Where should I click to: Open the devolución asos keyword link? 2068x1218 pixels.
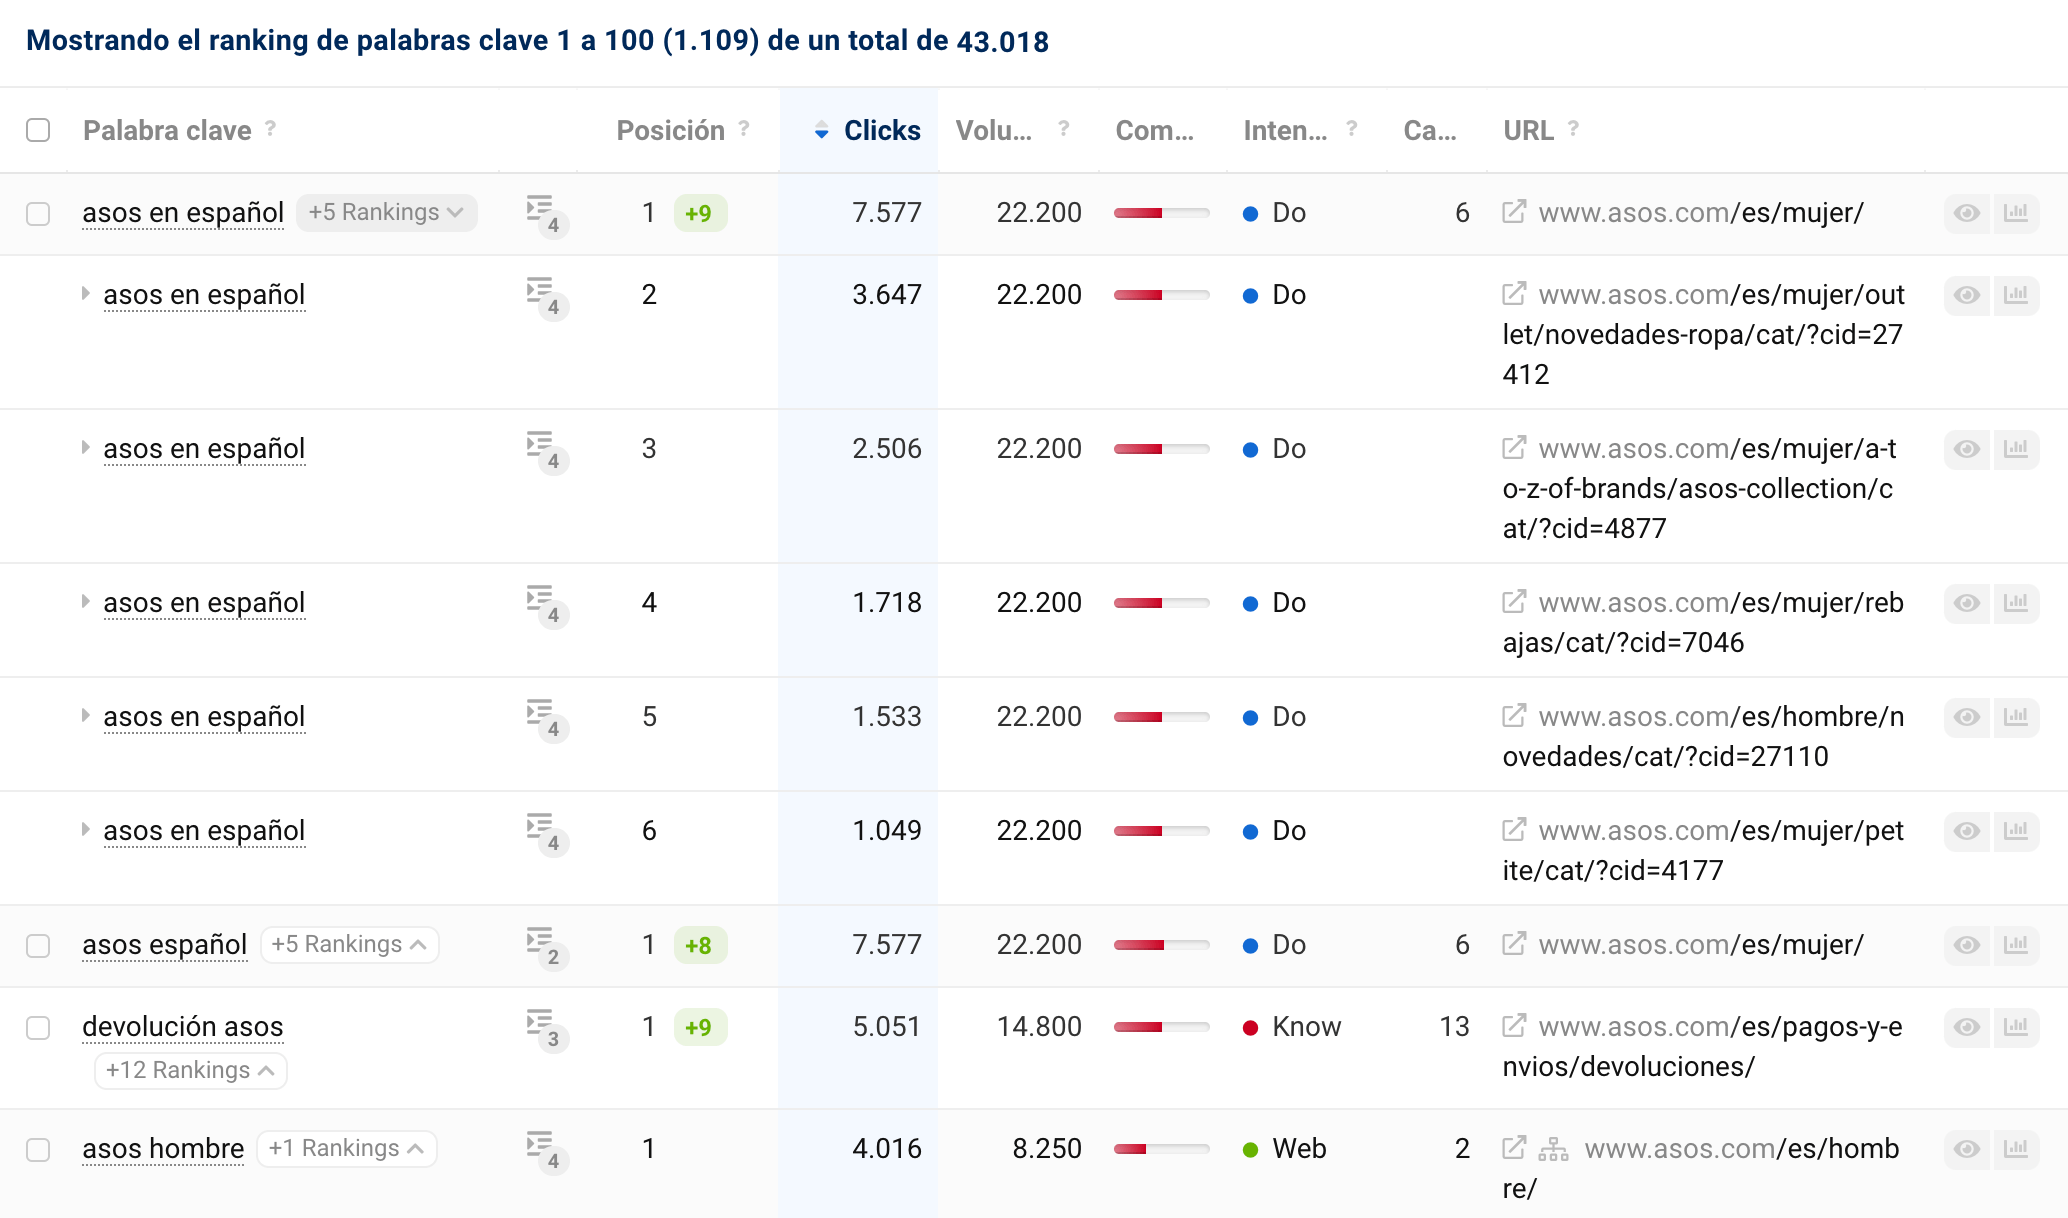coord(182,1027)
